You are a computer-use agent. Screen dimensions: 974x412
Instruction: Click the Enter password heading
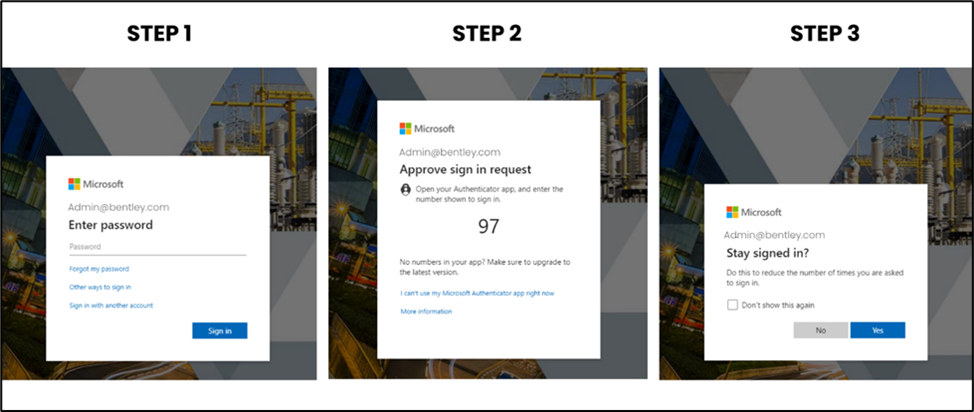110,225
